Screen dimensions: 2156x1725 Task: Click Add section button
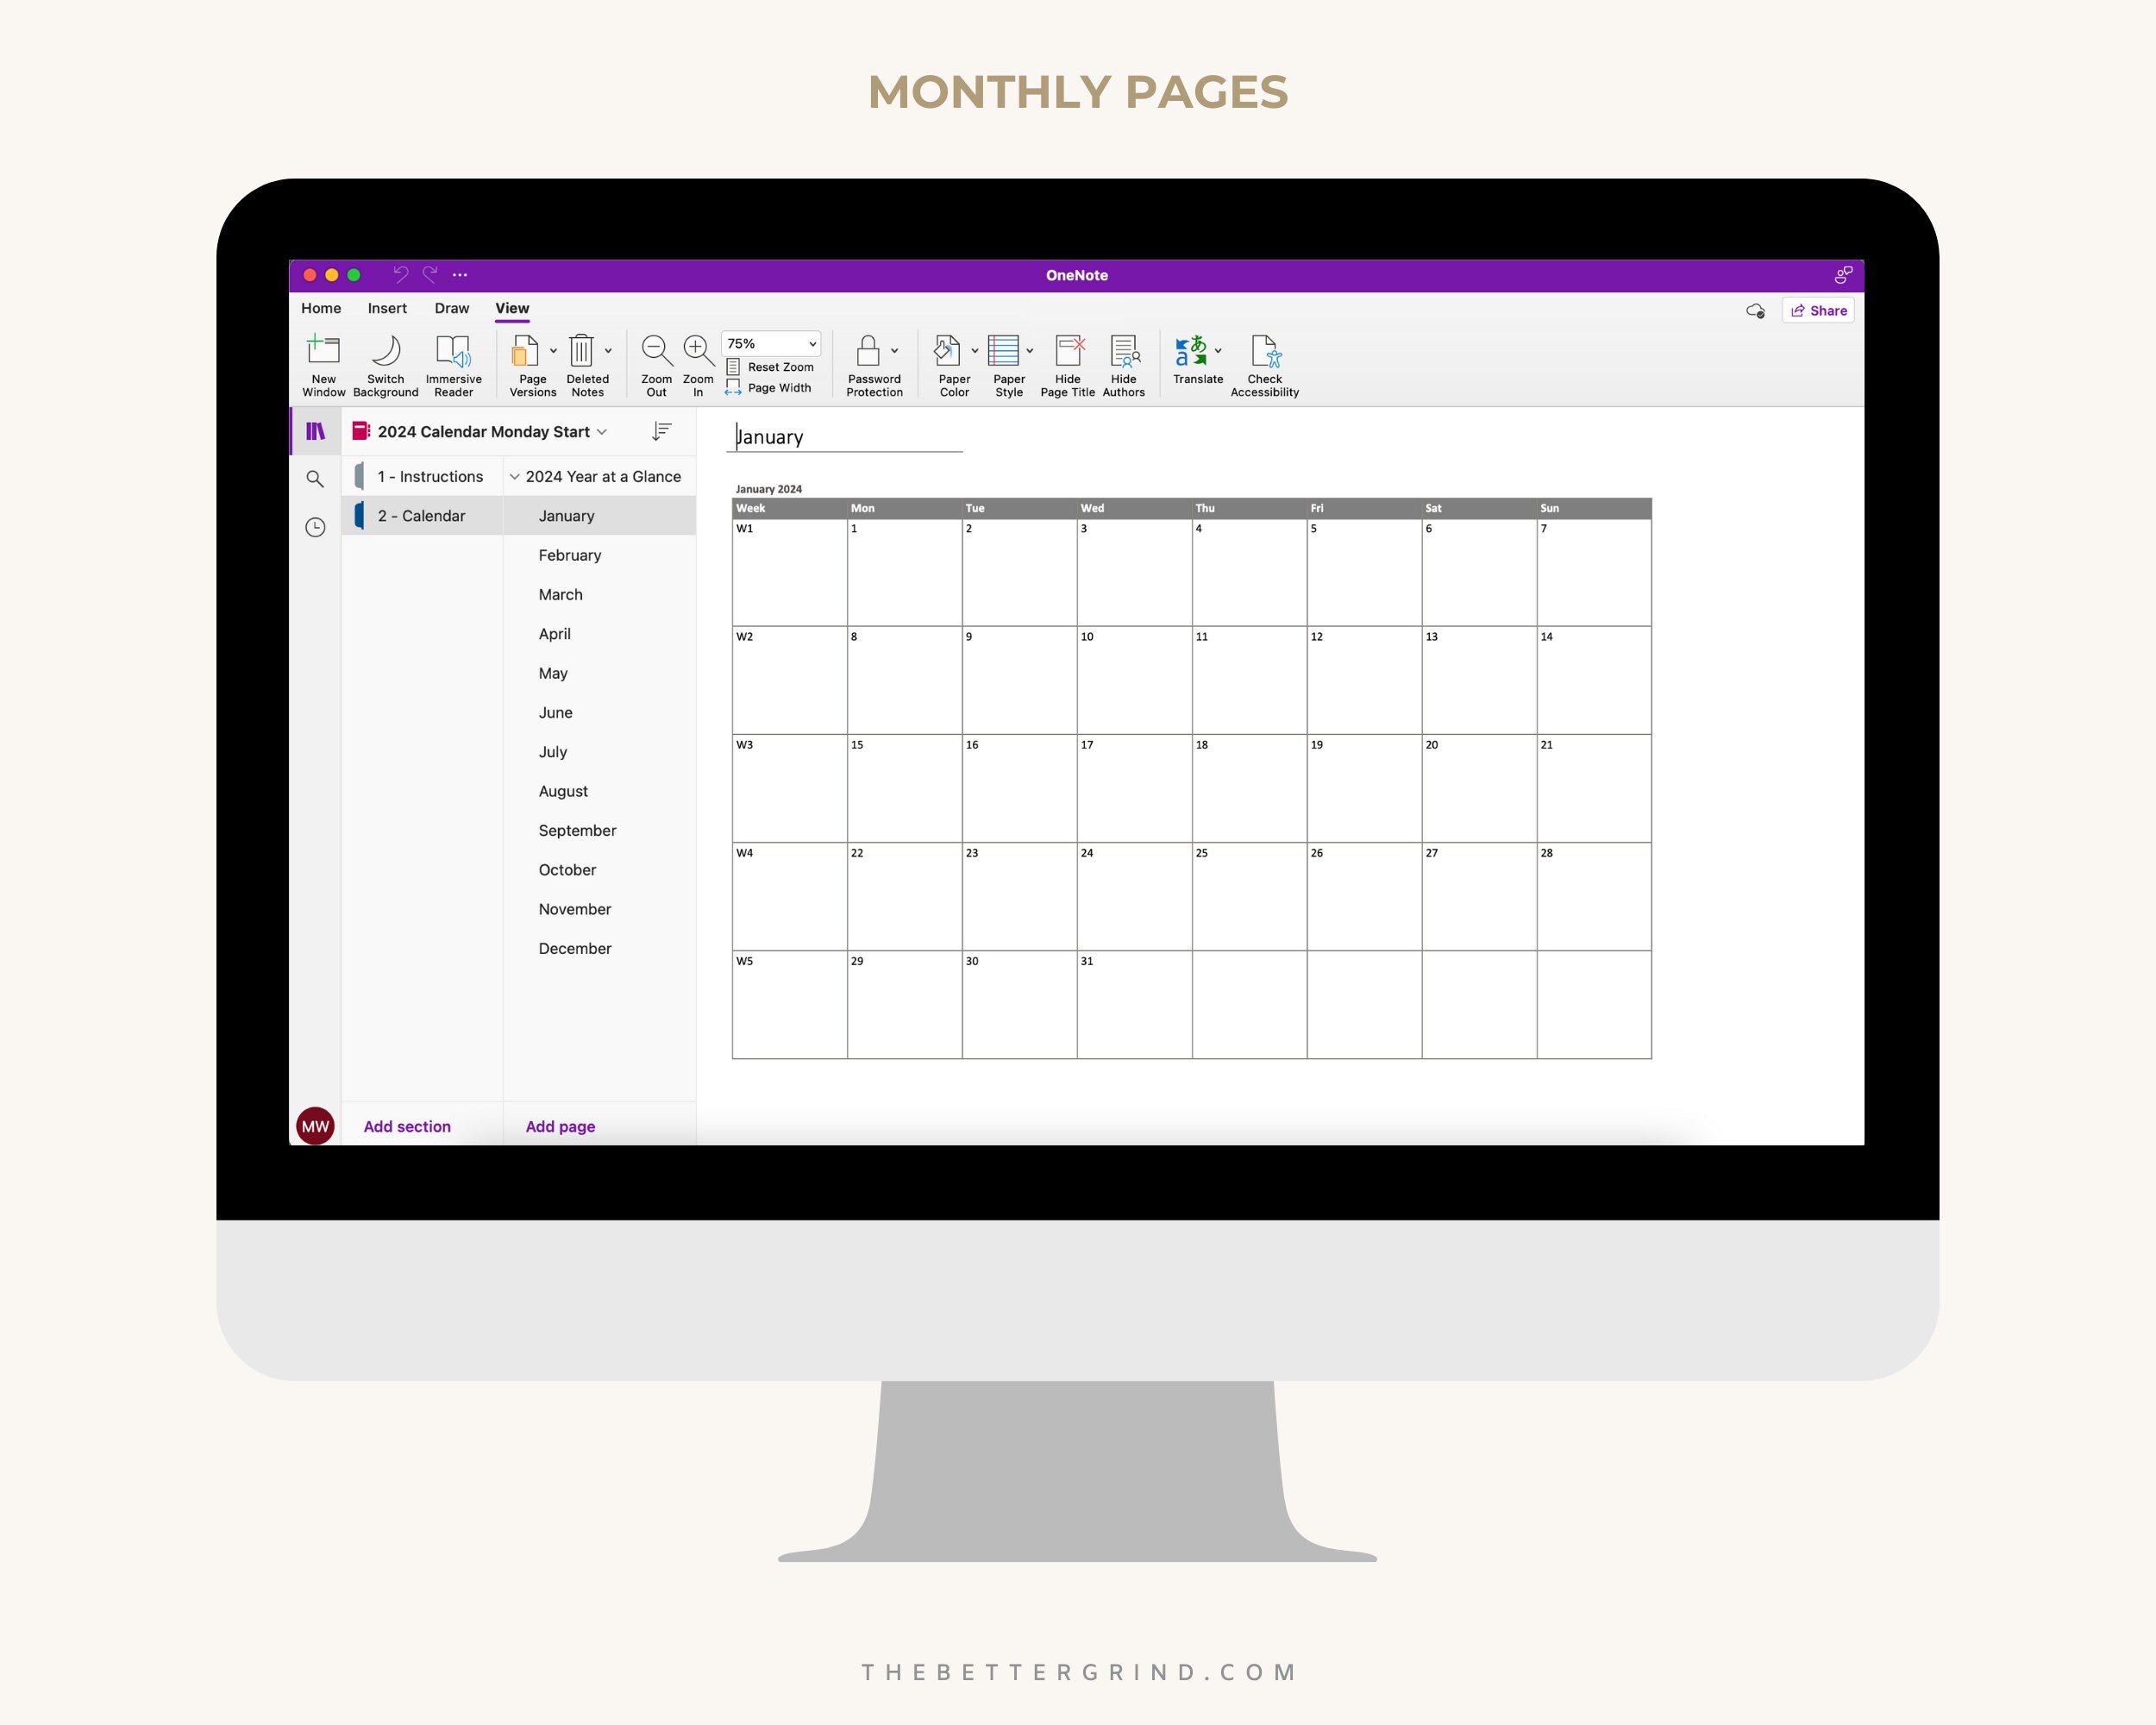406,1125
